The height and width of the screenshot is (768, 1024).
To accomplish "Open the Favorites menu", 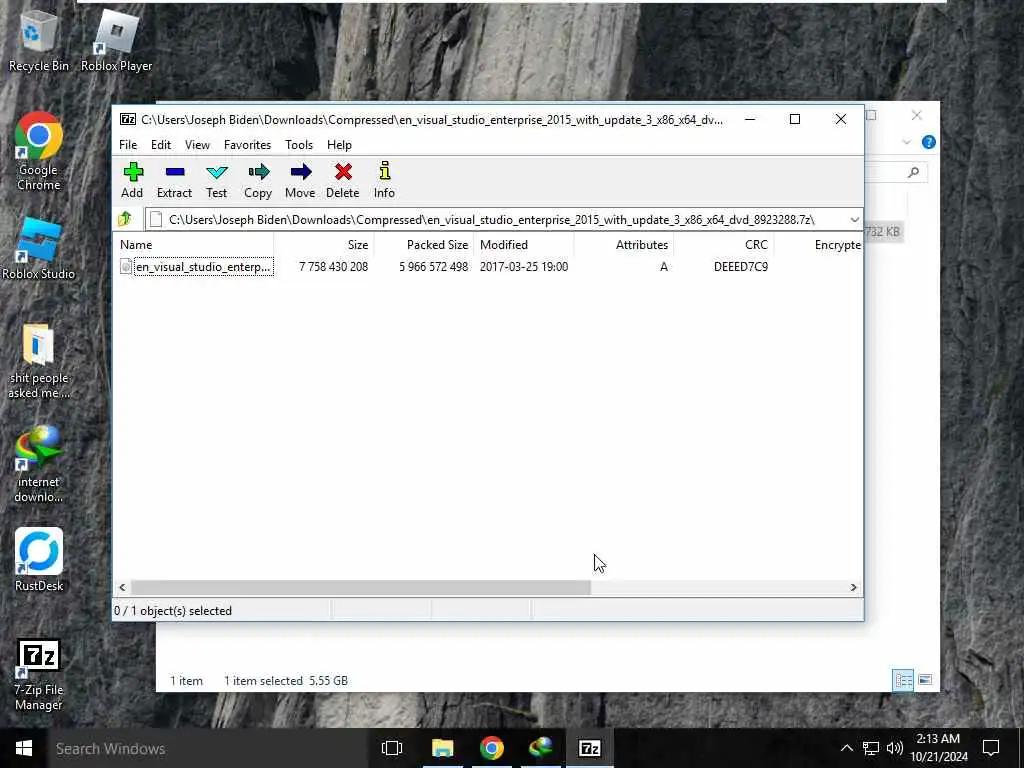I will point(247,145).
